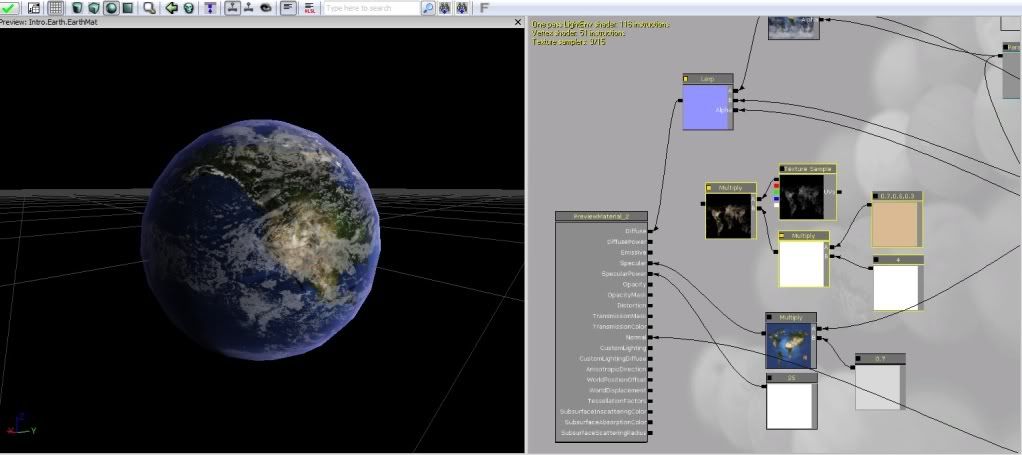Toggle preview box on white Multiply node
The image size is (1022, 455).
click(783, 235)
